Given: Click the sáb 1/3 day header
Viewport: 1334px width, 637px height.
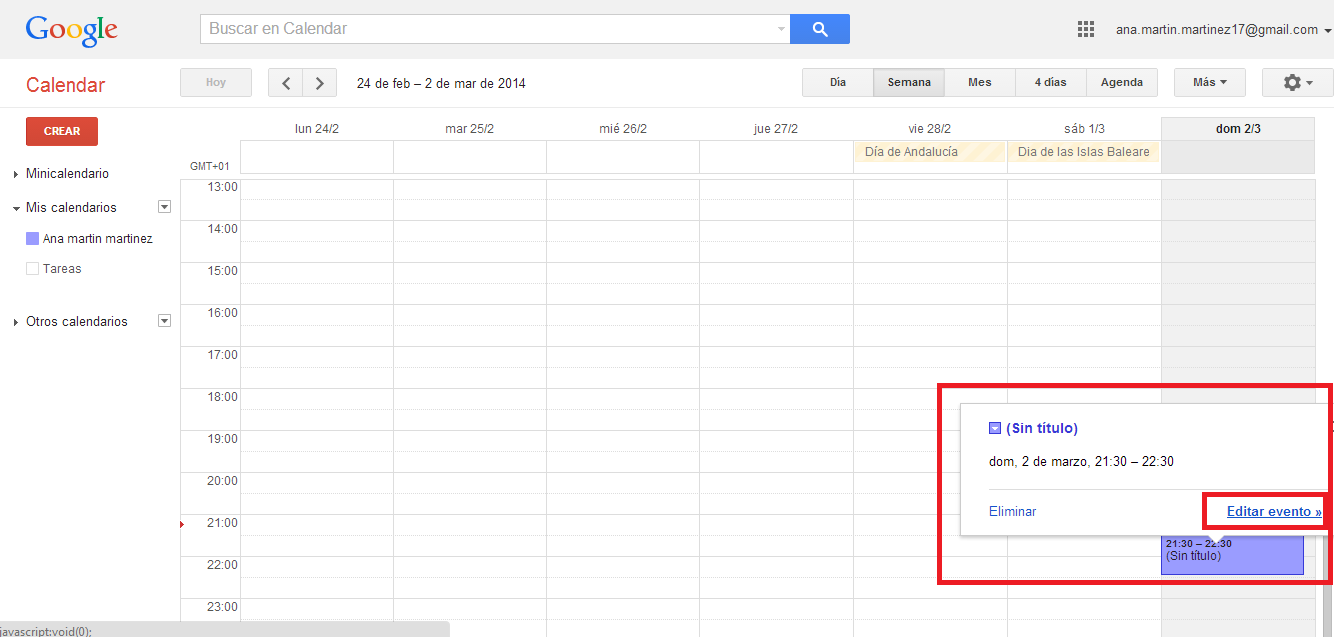Looking at the screenshot, I should coord(1084,129).
